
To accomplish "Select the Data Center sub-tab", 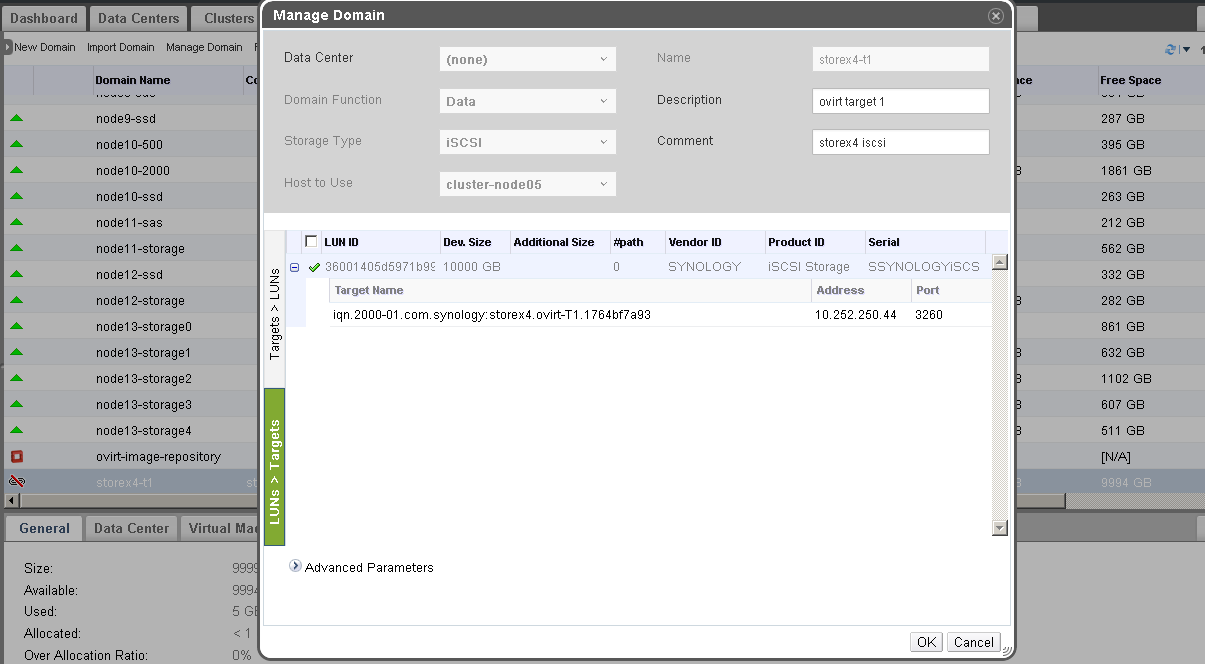I will tap(132, 528).
